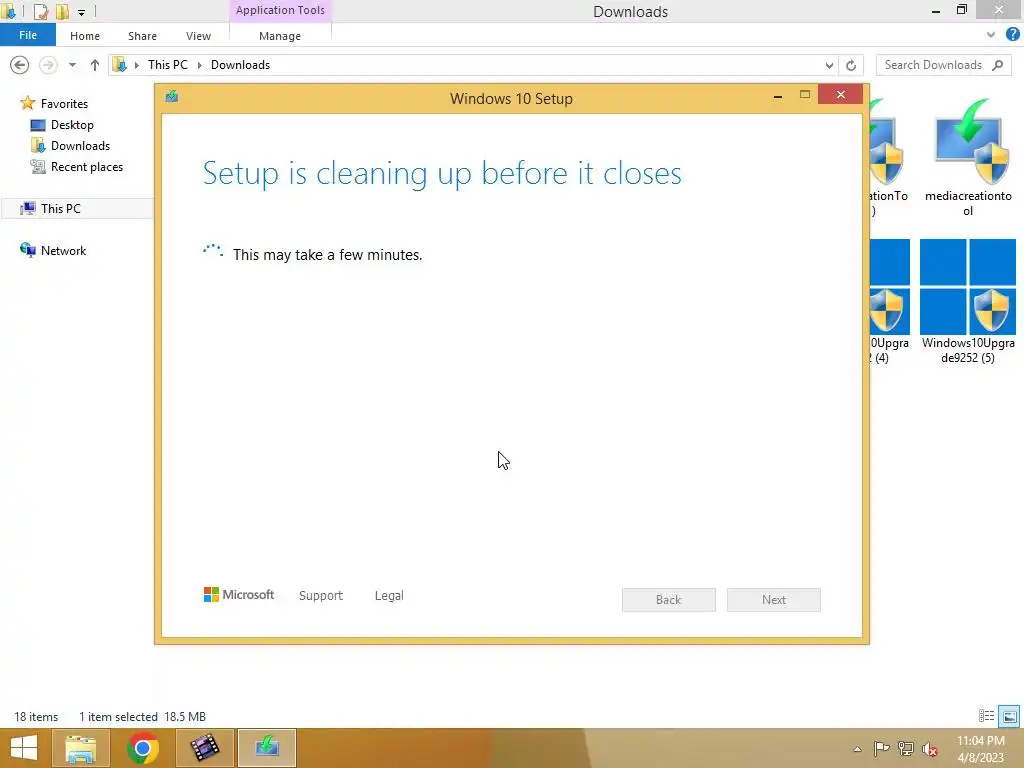Open the Manage ribbon tab
The height and width of the screenshot is (768, 1024).
[280, 36]
